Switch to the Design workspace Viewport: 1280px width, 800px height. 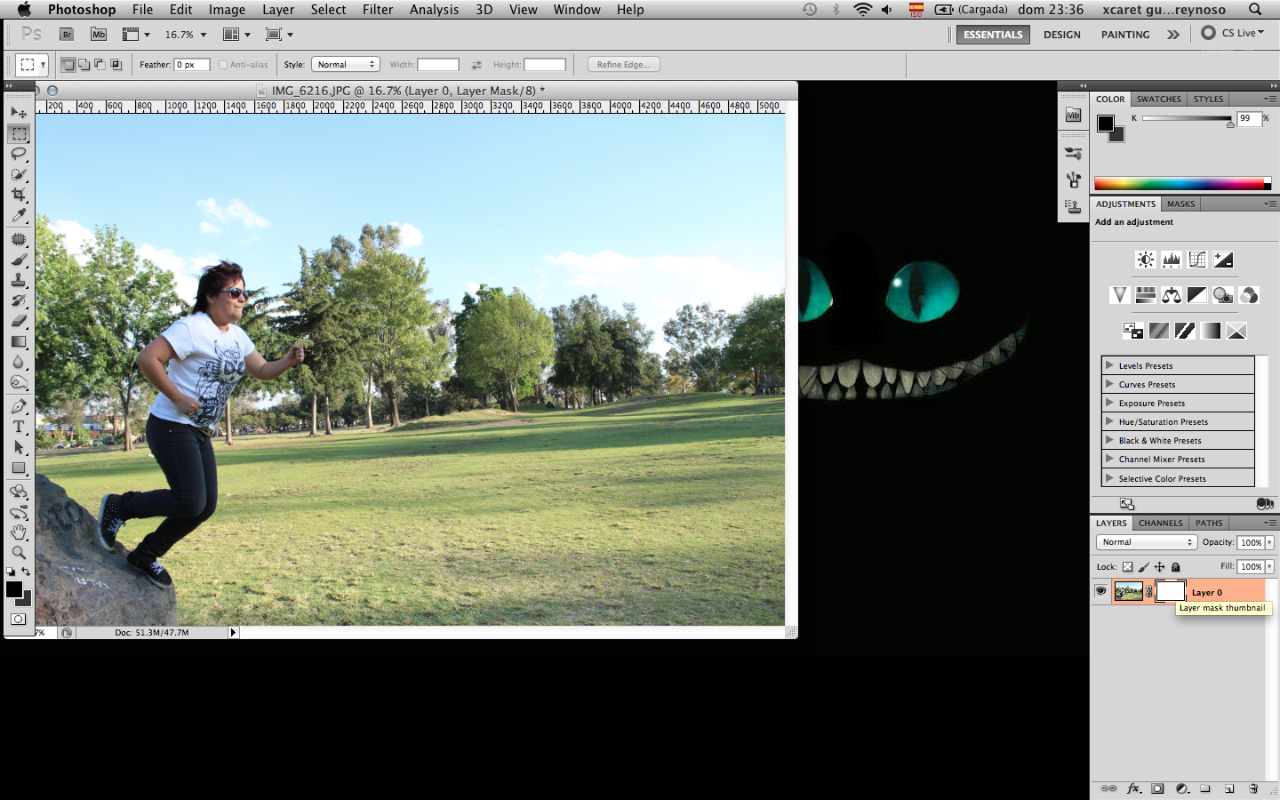coord(1062,34)
